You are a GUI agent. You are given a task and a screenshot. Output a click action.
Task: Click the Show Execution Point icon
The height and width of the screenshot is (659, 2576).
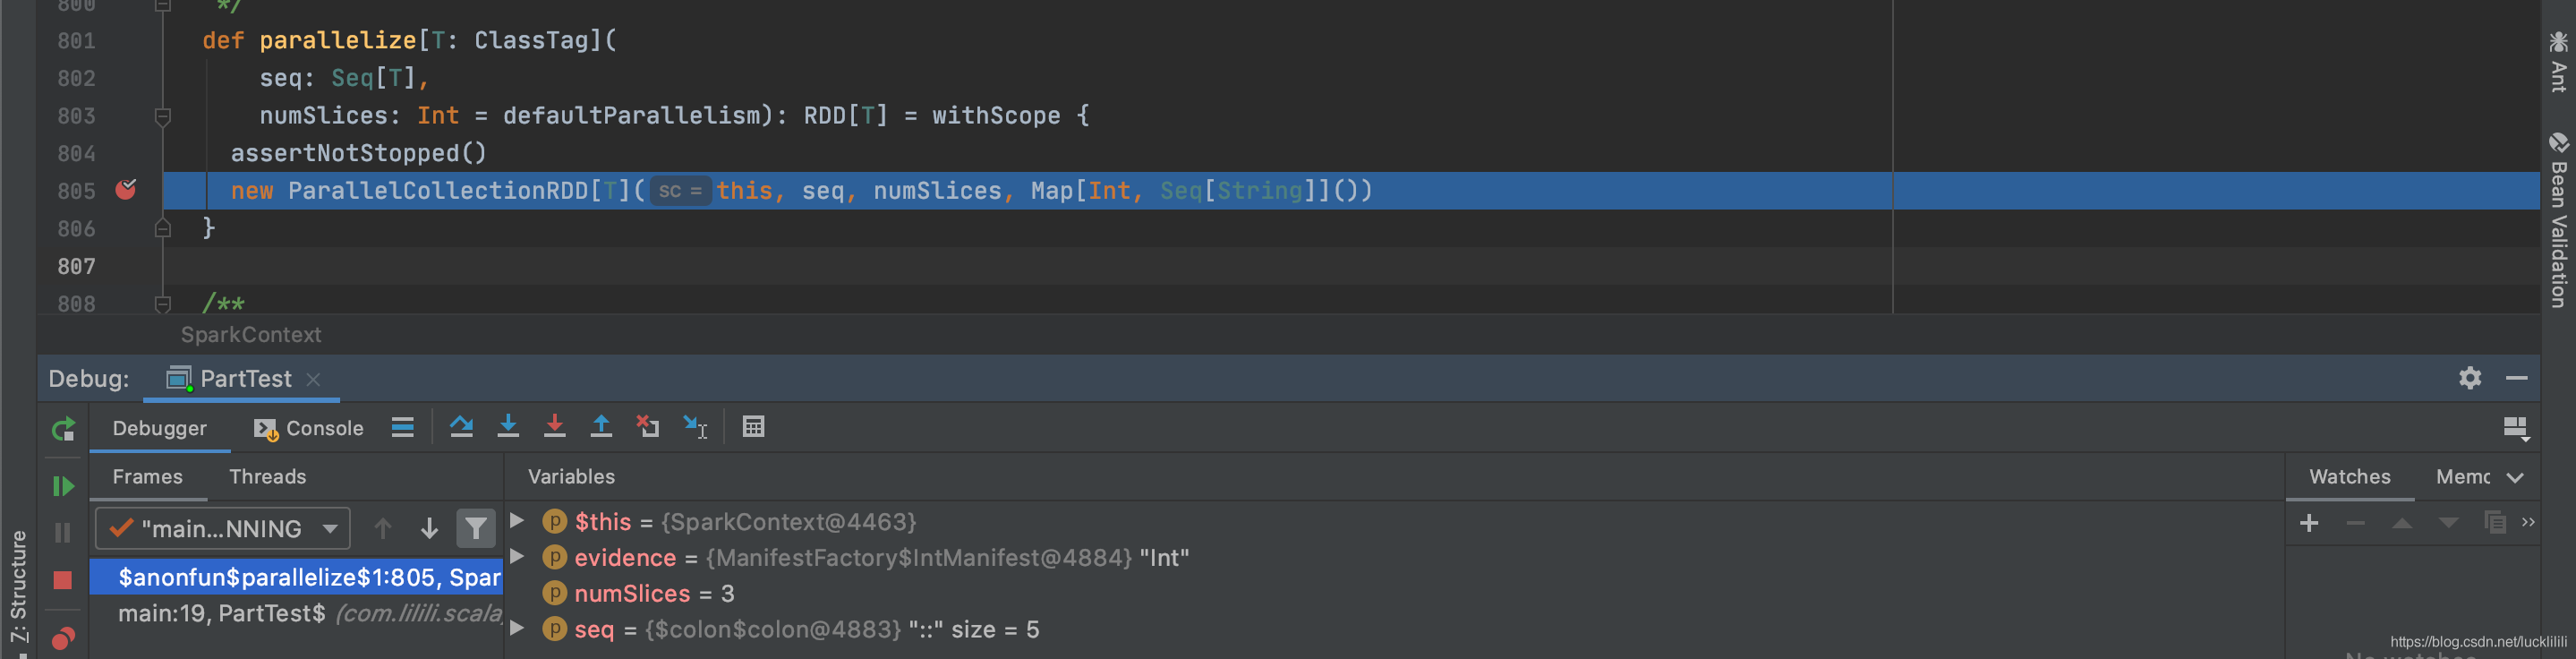[402, 428]
